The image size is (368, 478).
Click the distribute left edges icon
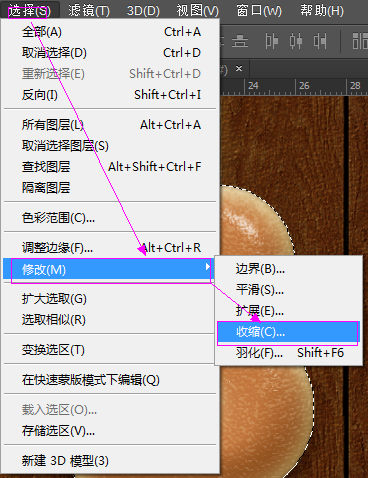click(x=272, y=41)
